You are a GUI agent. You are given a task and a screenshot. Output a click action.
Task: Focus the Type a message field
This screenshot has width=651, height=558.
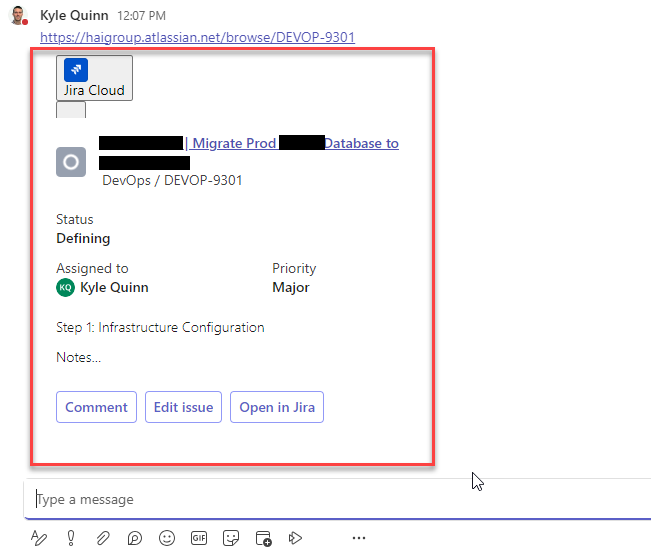337,499
